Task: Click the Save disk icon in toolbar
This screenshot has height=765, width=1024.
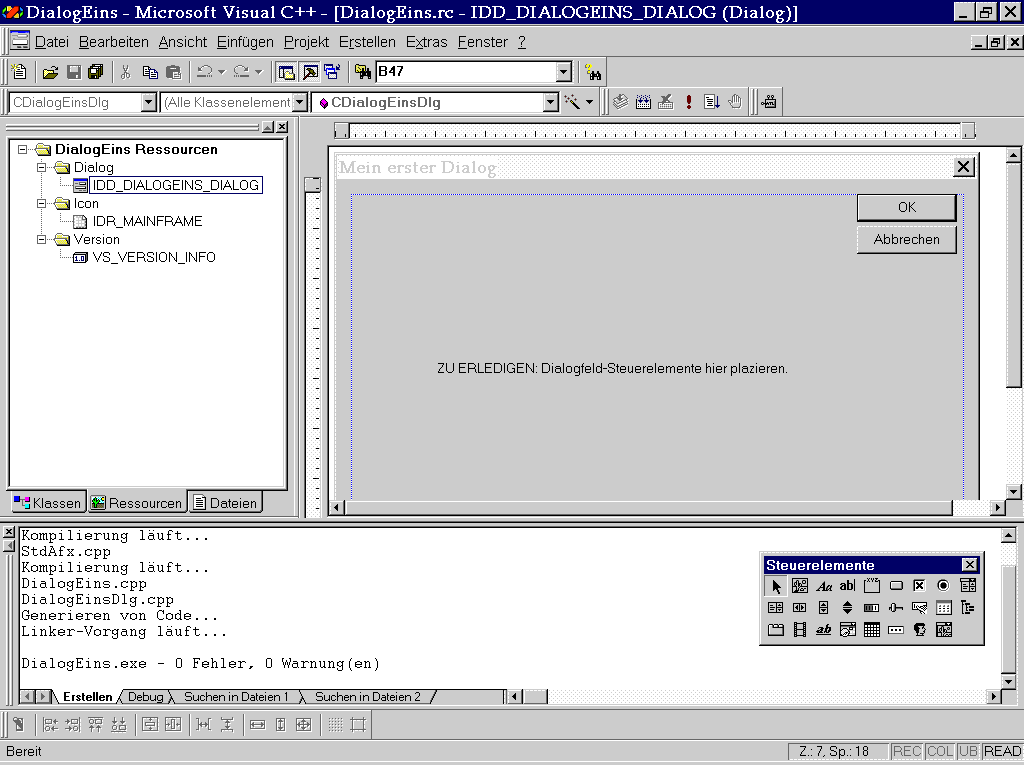Action: pos(74,72)
